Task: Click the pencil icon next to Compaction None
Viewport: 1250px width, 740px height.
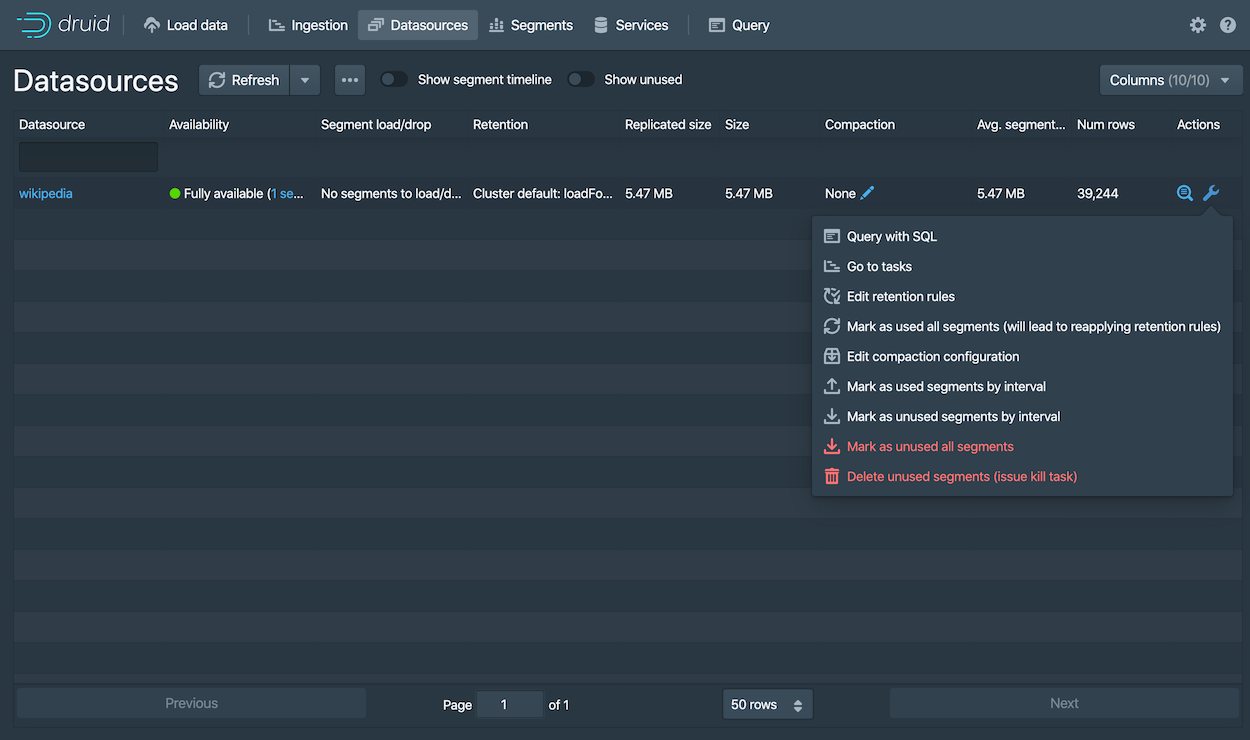Action: [866, 192]
